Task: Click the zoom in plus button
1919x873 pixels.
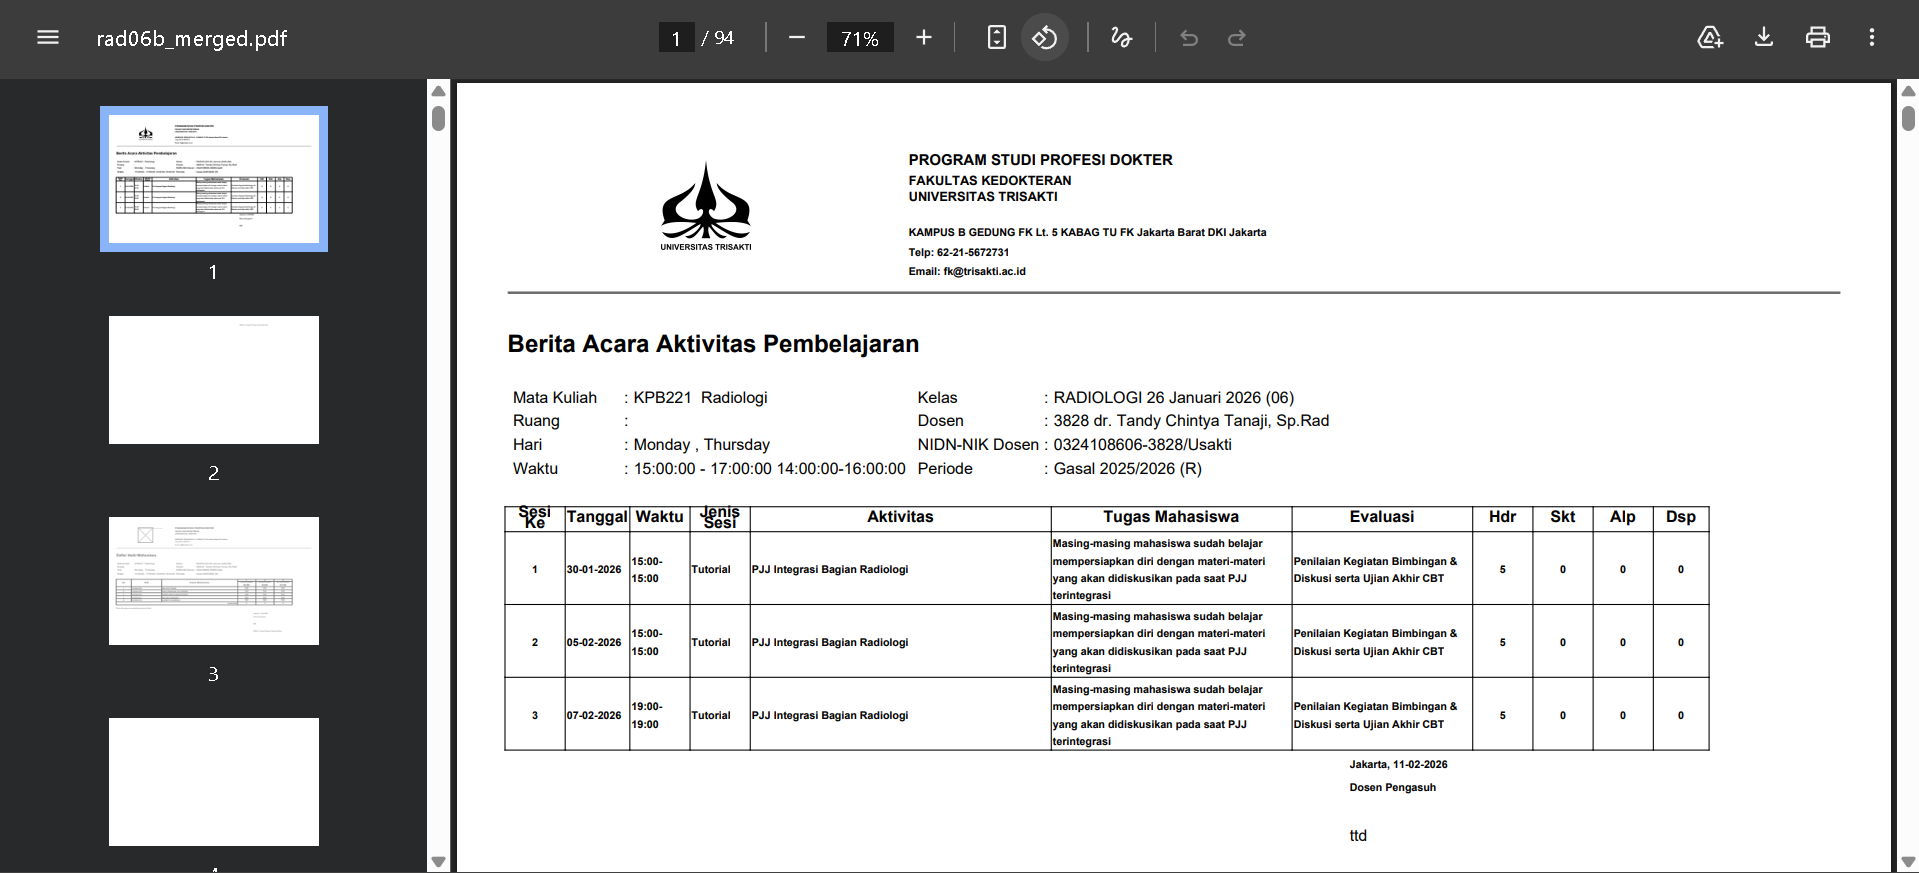Action: 923,38
